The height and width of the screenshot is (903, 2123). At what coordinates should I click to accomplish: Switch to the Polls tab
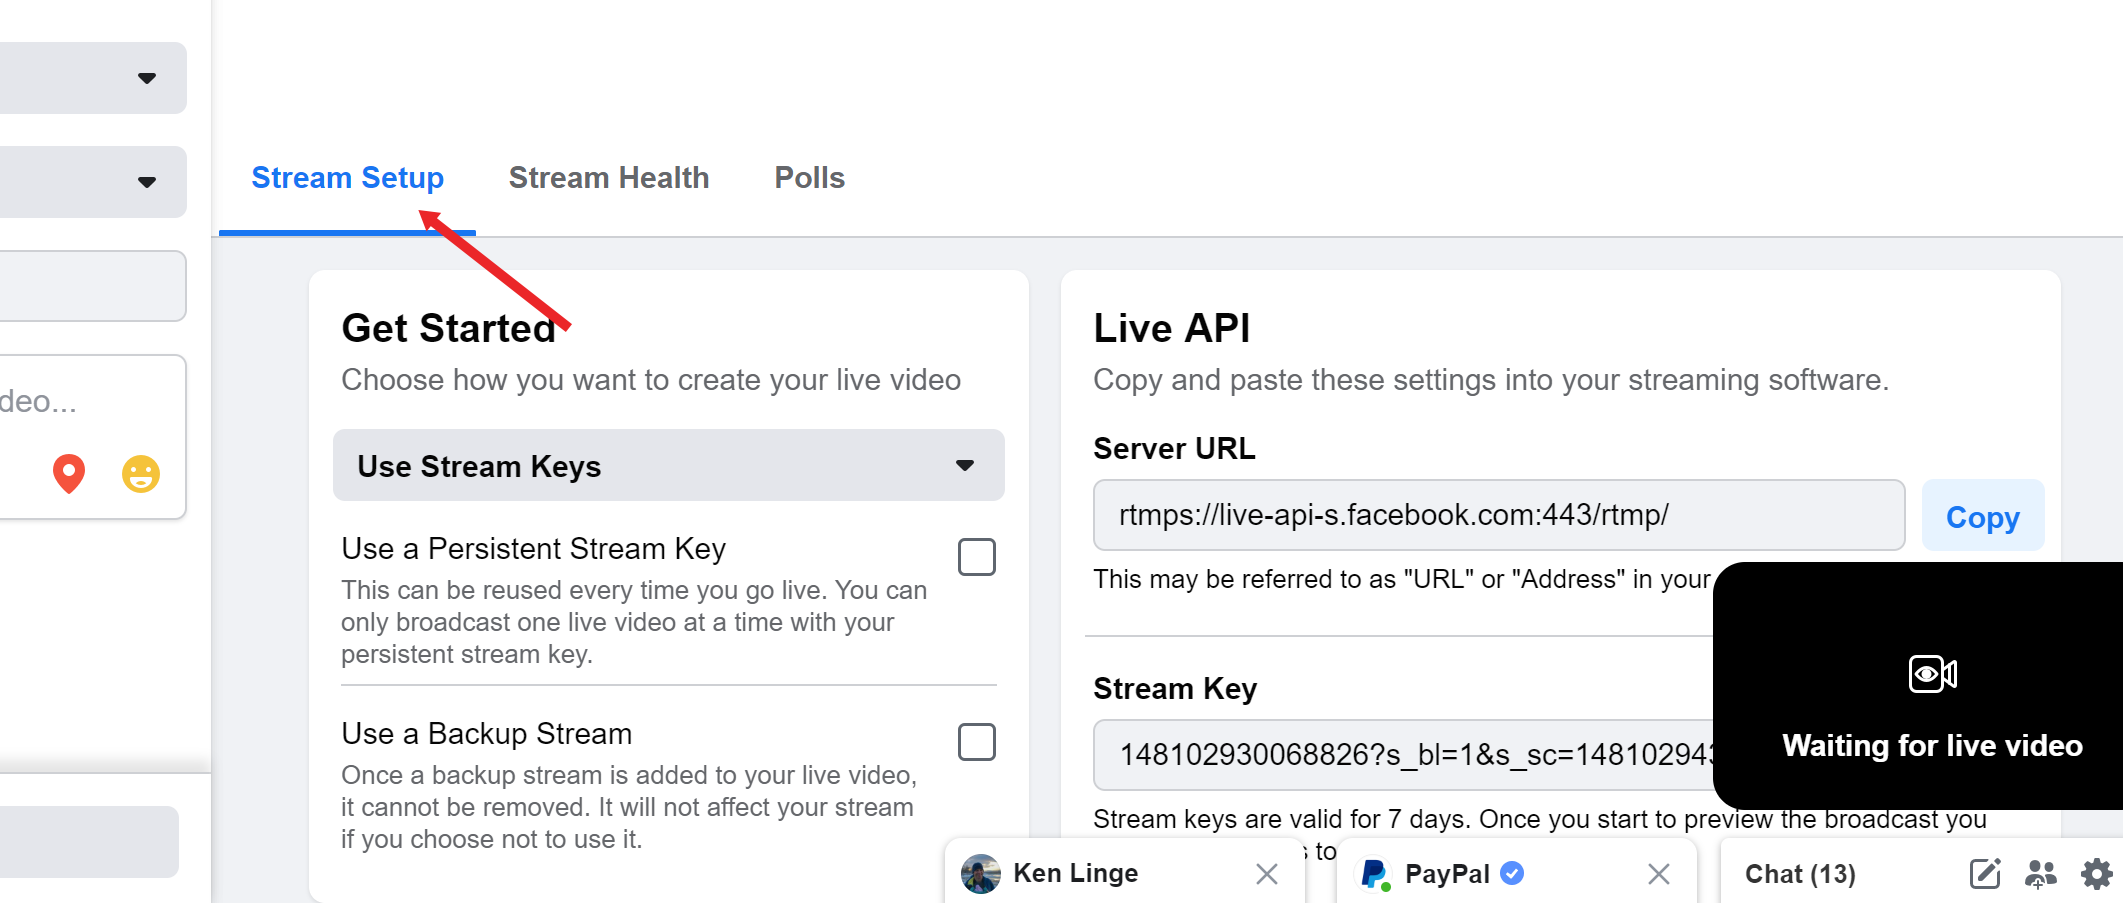click(x=809, y=178)
